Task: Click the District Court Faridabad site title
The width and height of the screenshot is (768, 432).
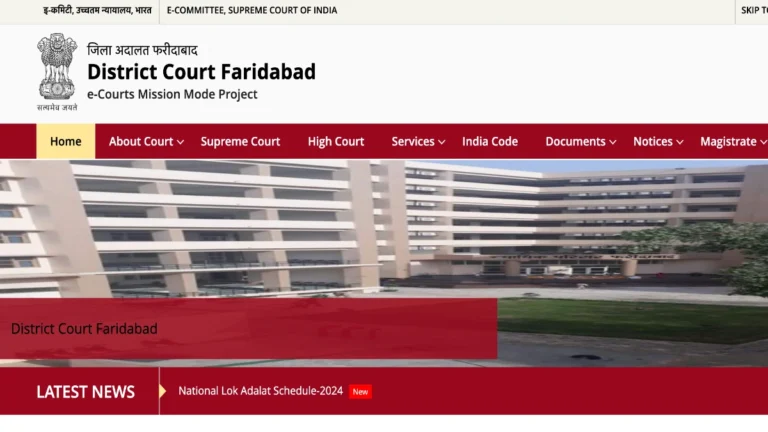Action: [201, 72]
